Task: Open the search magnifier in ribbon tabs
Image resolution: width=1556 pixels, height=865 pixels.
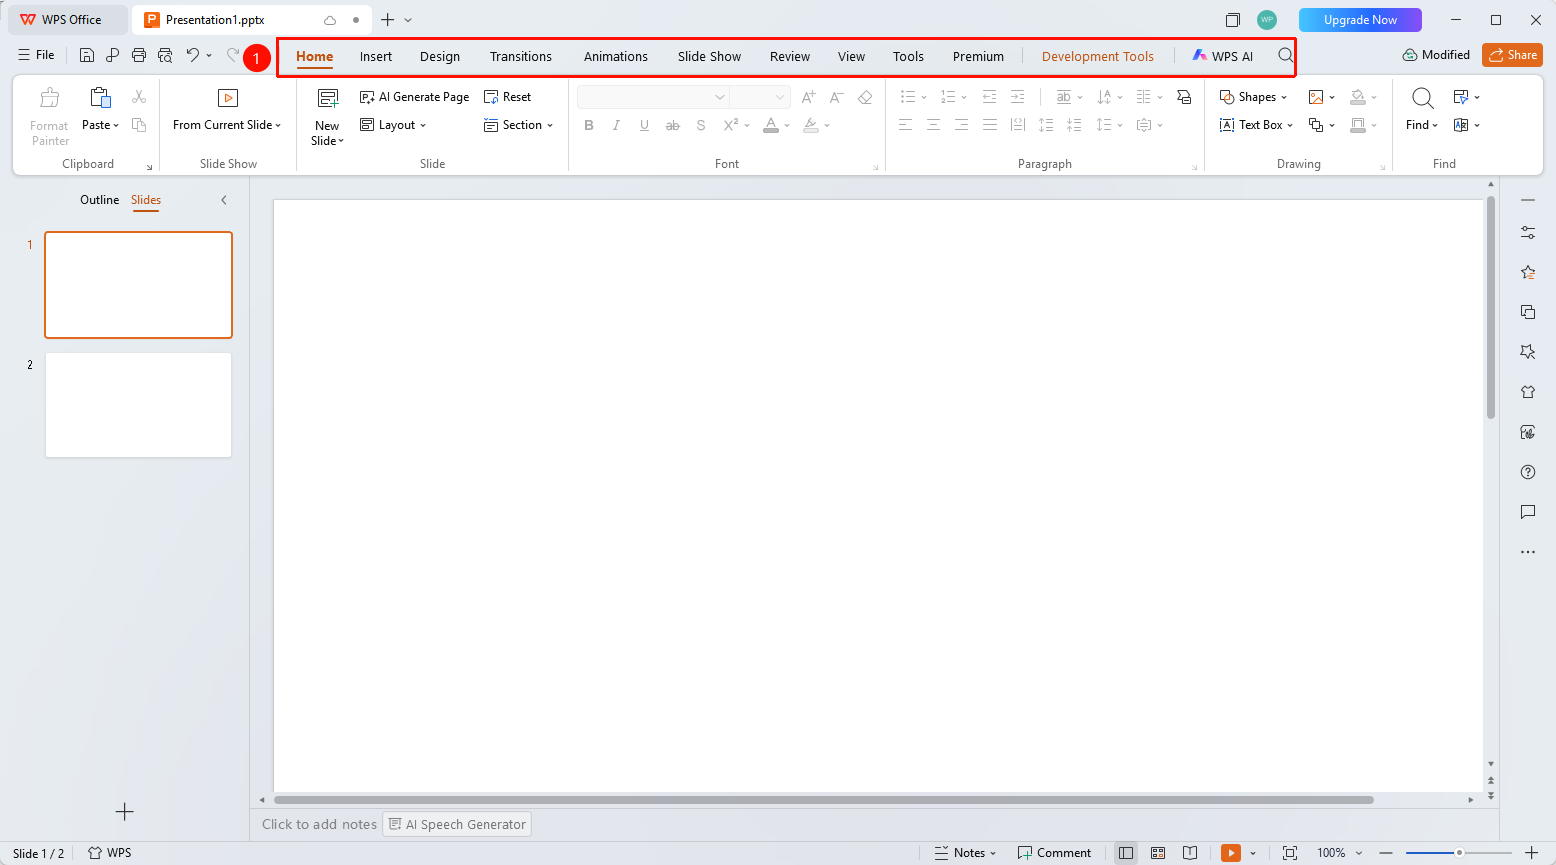Action: tap(1286, 56)
